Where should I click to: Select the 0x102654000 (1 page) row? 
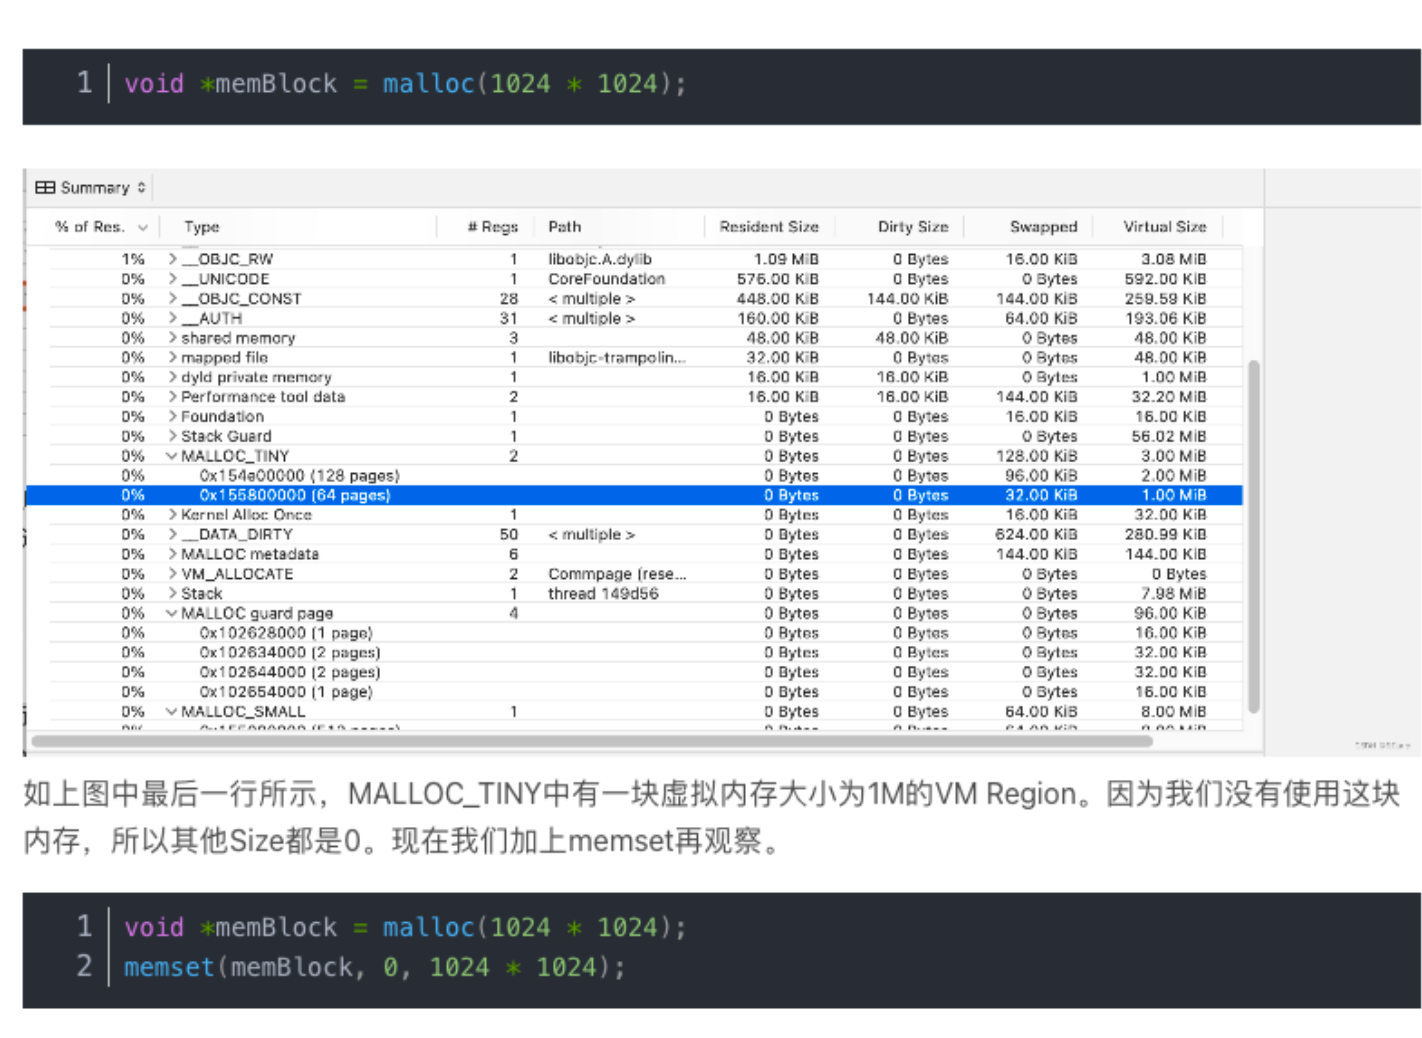pos(635,692)
